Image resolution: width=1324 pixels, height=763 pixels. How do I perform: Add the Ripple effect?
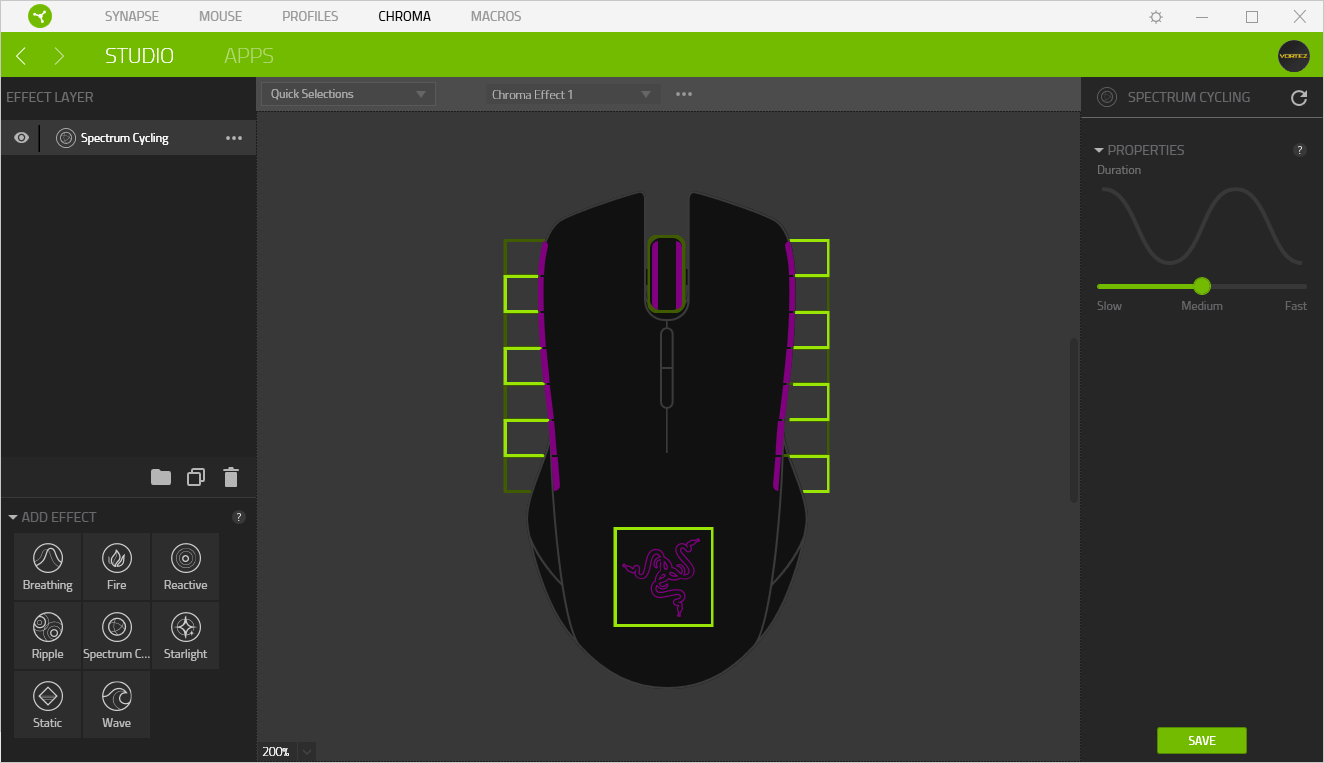coord(48,635)
